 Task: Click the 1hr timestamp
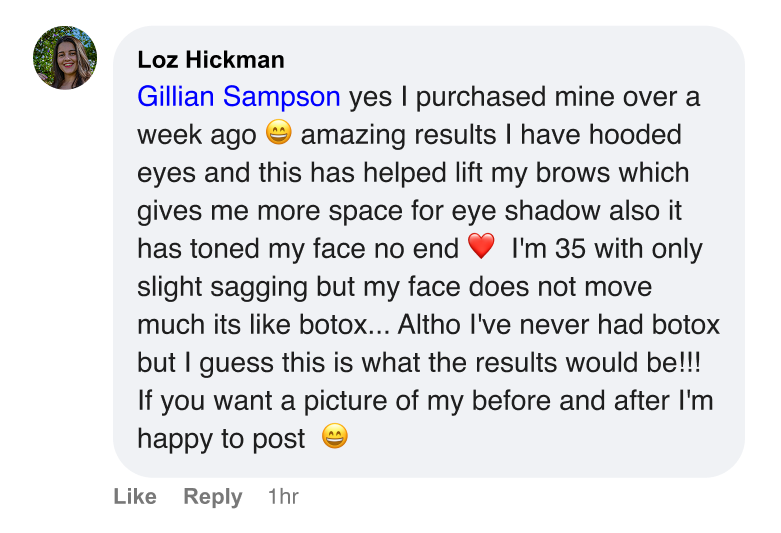point(283,497)
